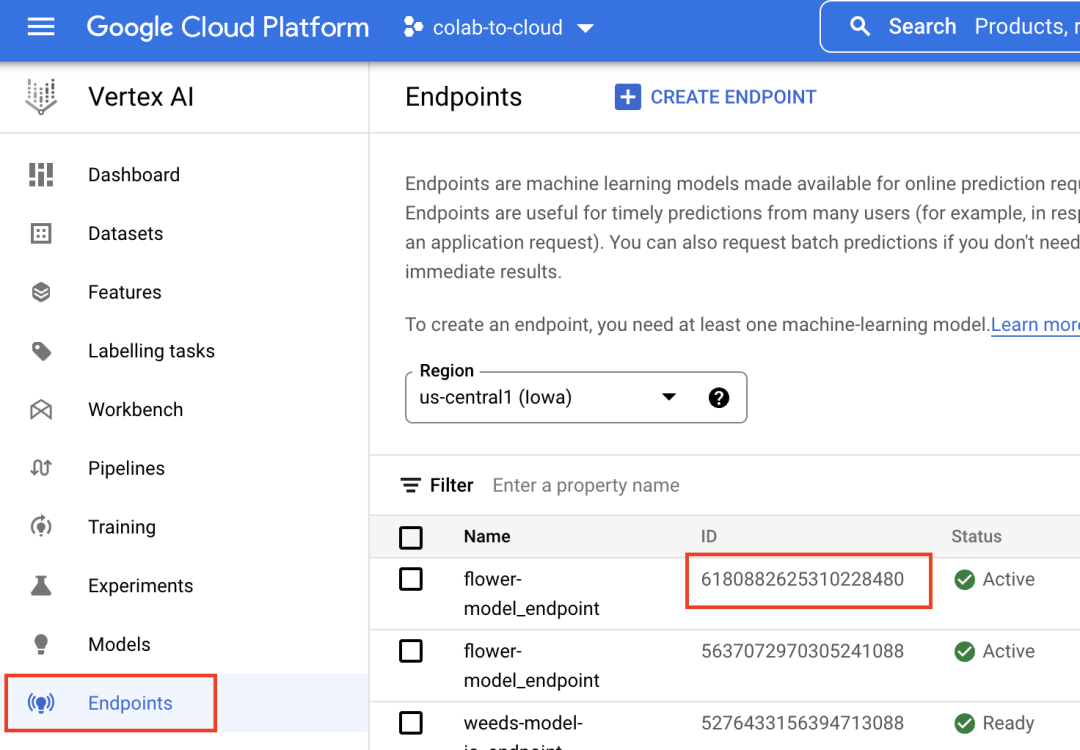Screen dimensions: 1080x750
Task: Click the Dashboard sidebar icon
Action: click(41, 175)
